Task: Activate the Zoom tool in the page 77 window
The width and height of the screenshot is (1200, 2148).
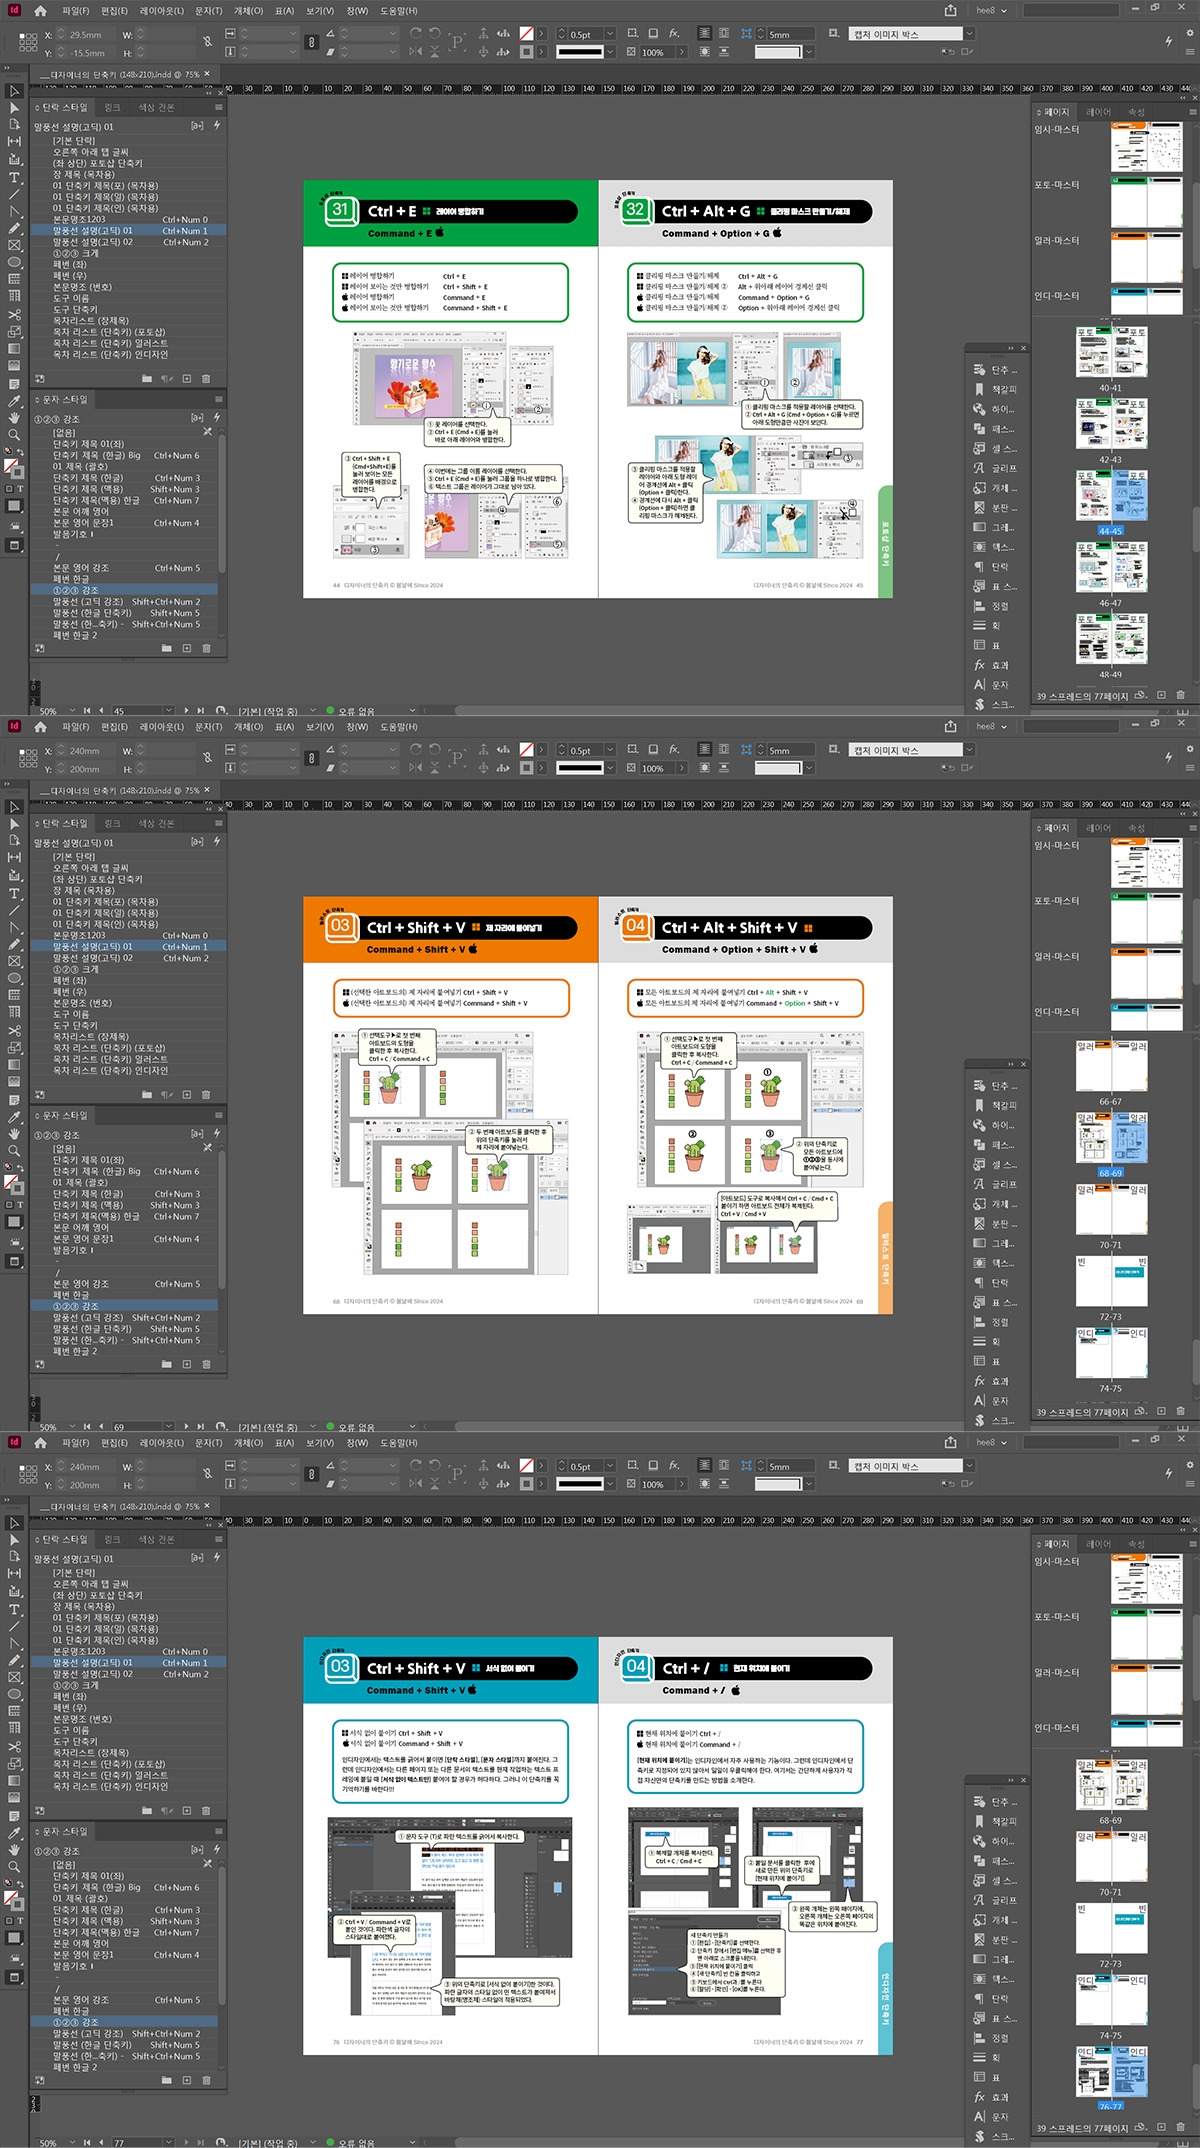Action: (x=14, y=1867)
